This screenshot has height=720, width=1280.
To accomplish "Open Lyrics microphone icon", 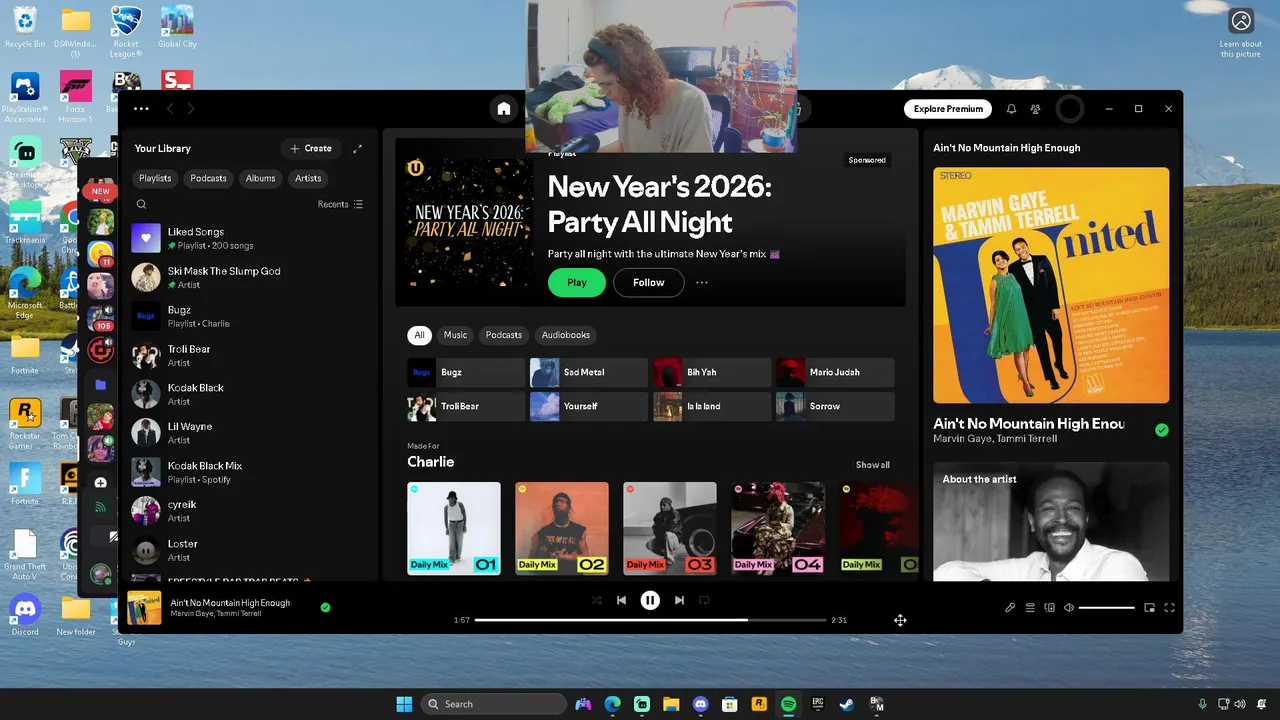I will tap(1010, 607).
